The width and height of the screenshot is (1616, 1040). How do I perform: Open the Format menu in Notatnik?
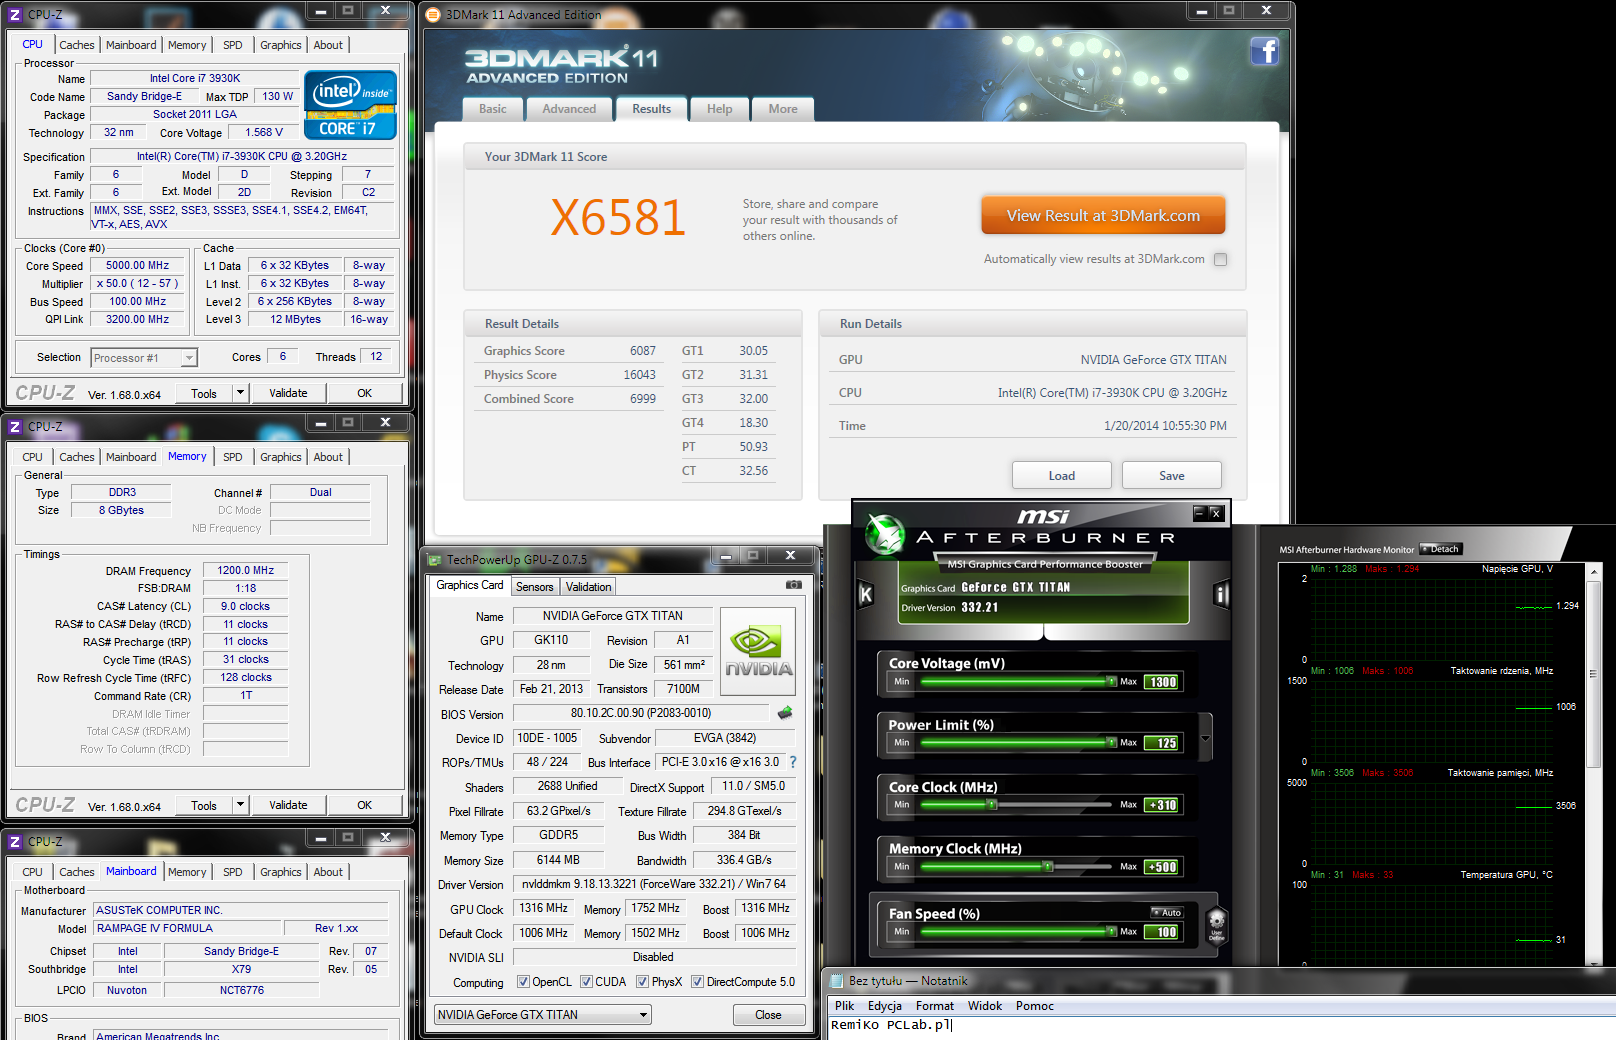(x=935, y=1006)
